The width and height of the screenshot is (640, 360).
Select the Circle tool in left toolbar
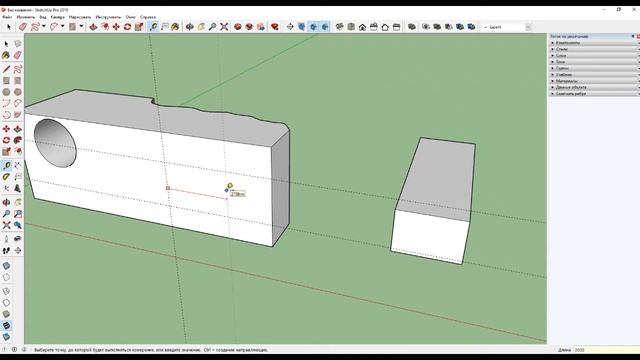coord(6,92)
